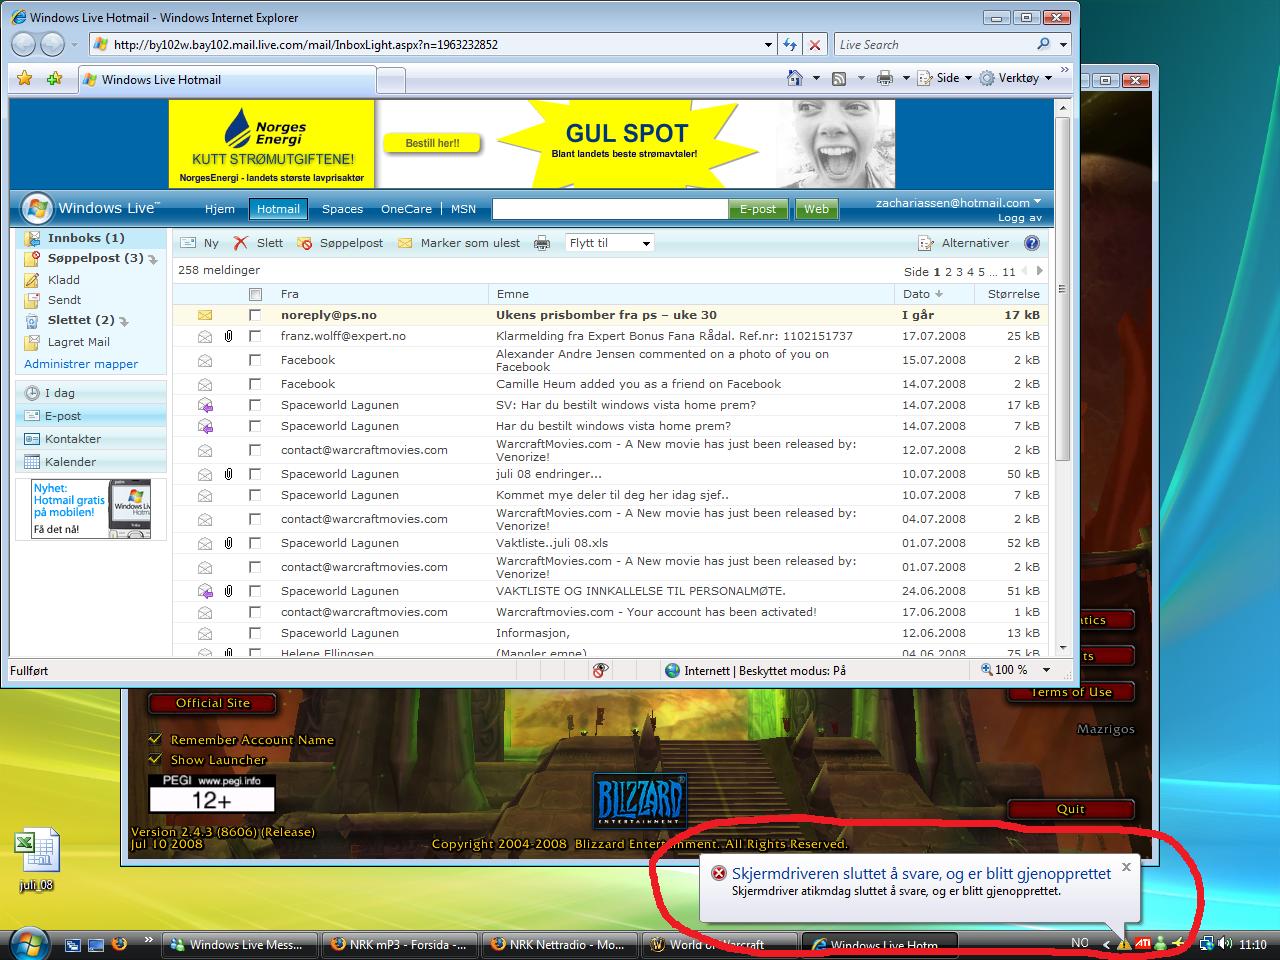Viewport: 1280px width, 960px height.
Task: Click in the Windows Live search field
Action: click(610, 209)
